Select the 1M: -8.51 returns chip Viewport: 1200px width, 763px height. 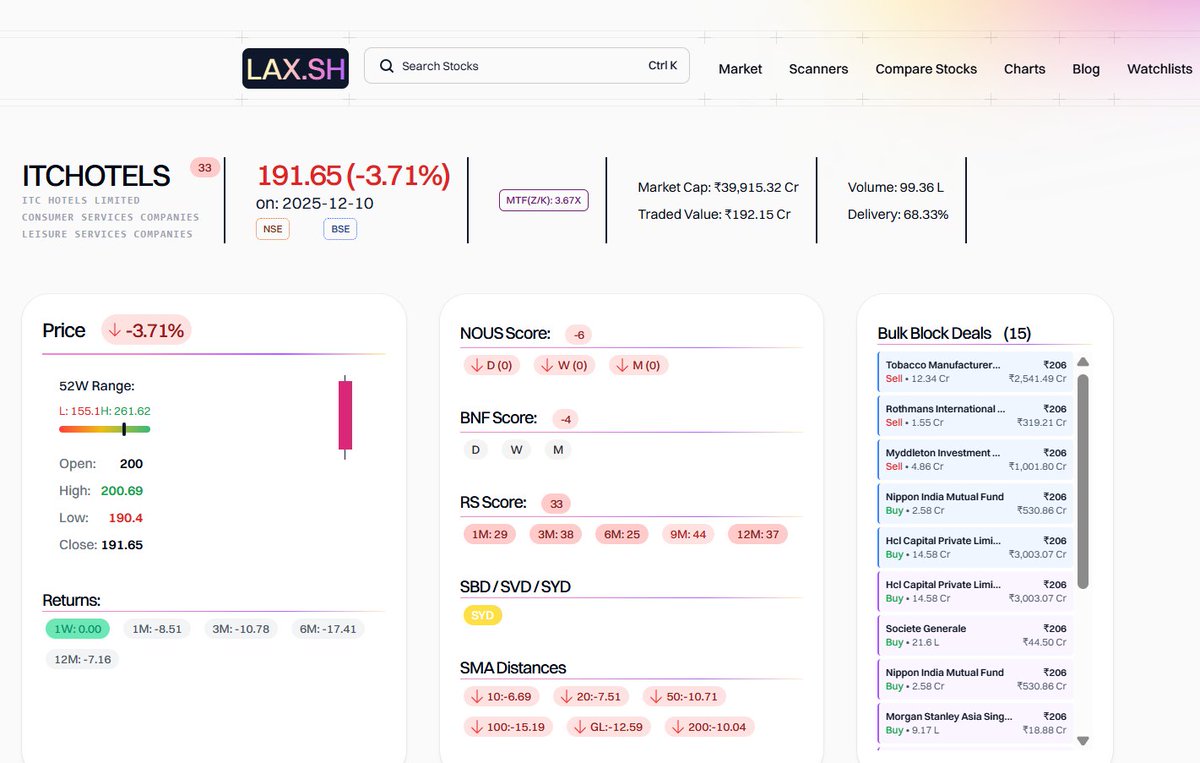coord(156,629)
